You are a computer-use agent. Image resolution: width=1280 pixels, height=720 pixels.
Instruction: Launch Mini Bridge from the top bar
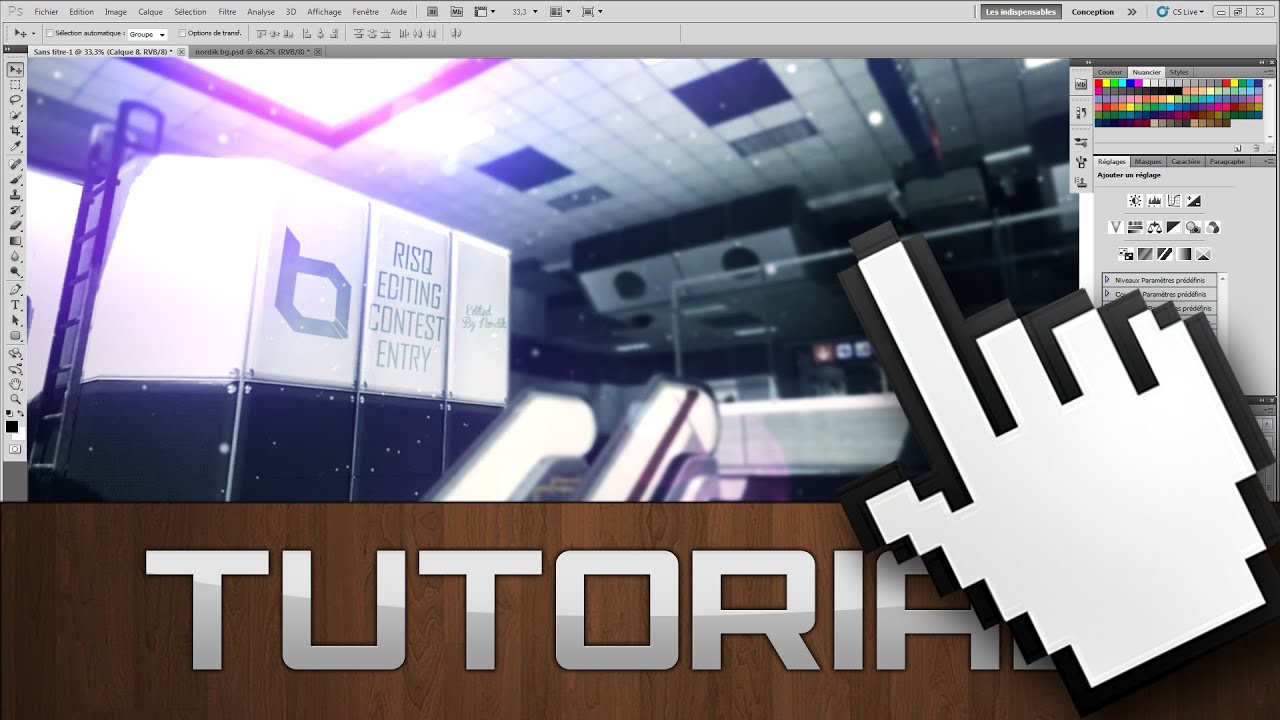(457, 12)
